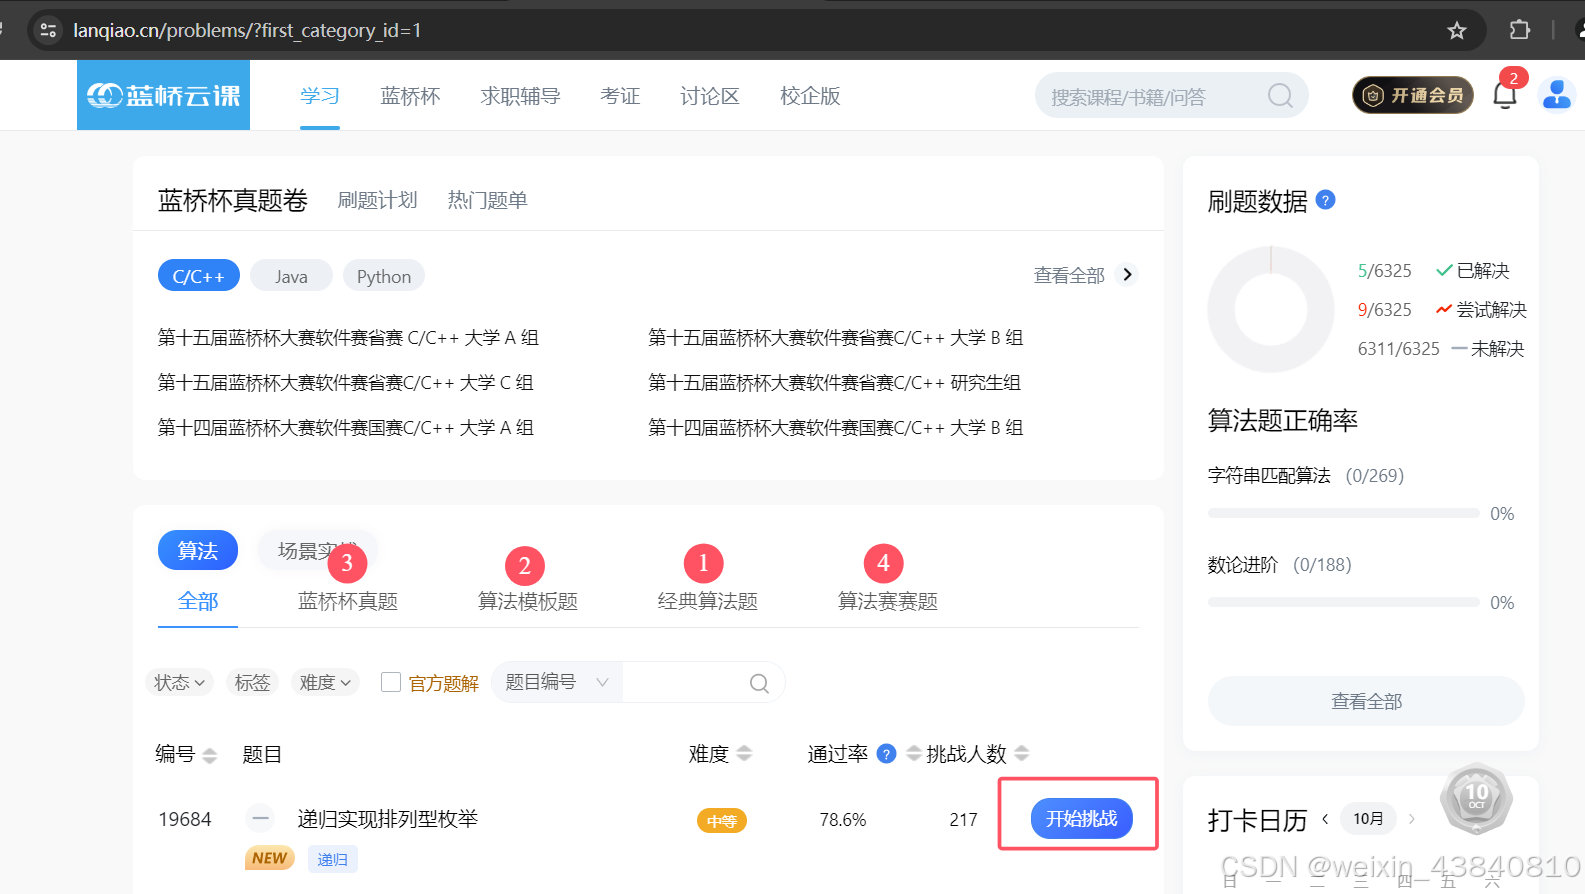Select the 全部 problem tab

pos(198,601)
